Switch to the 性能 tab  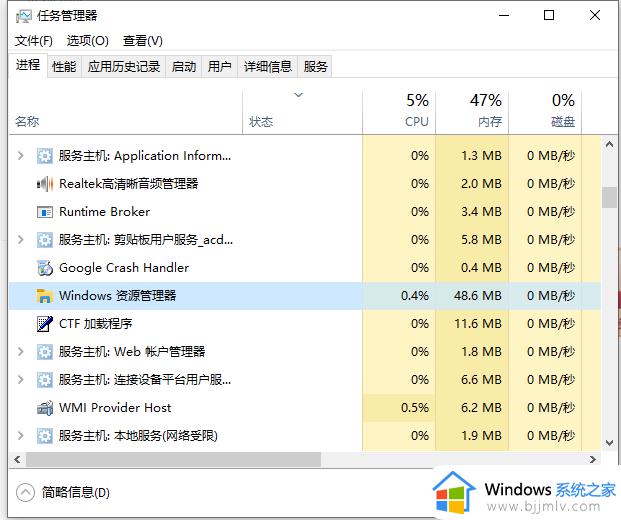[x=64, y=66]
